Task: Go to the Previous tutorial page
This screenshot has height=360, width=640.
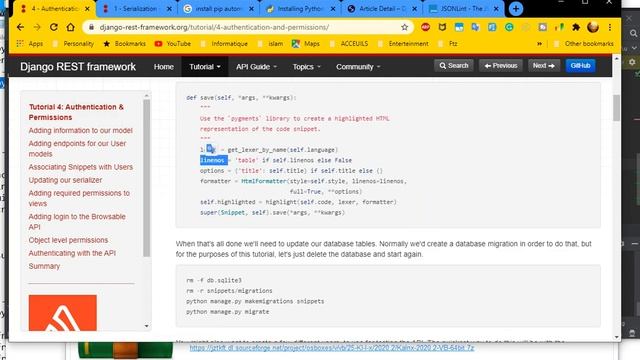Action: (x=500, y=66)
